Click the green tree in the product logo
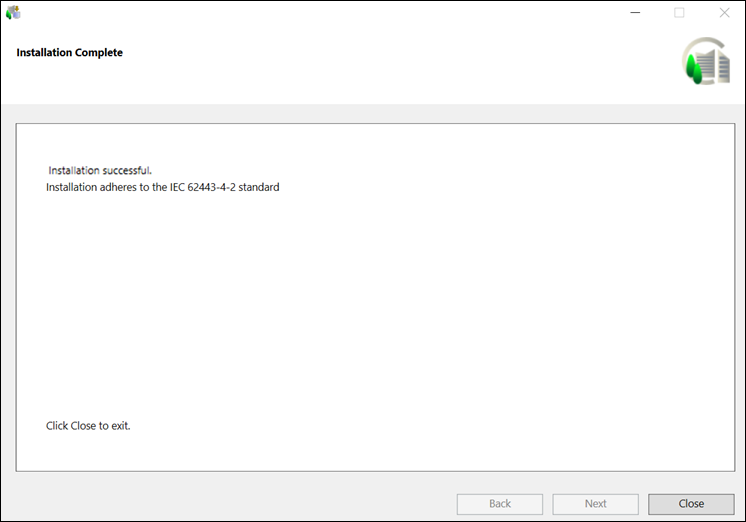This screenshot has height=522, width=746. click(x=694, y=65)
